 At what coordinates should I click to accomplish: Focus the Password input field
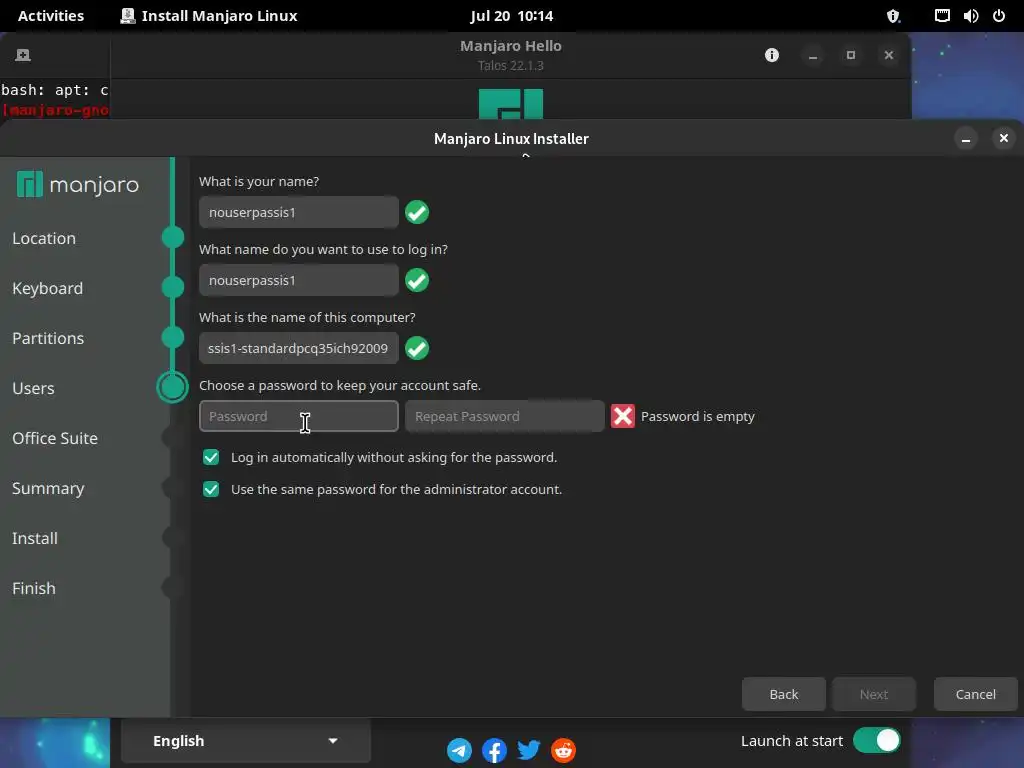pos(299,416)
